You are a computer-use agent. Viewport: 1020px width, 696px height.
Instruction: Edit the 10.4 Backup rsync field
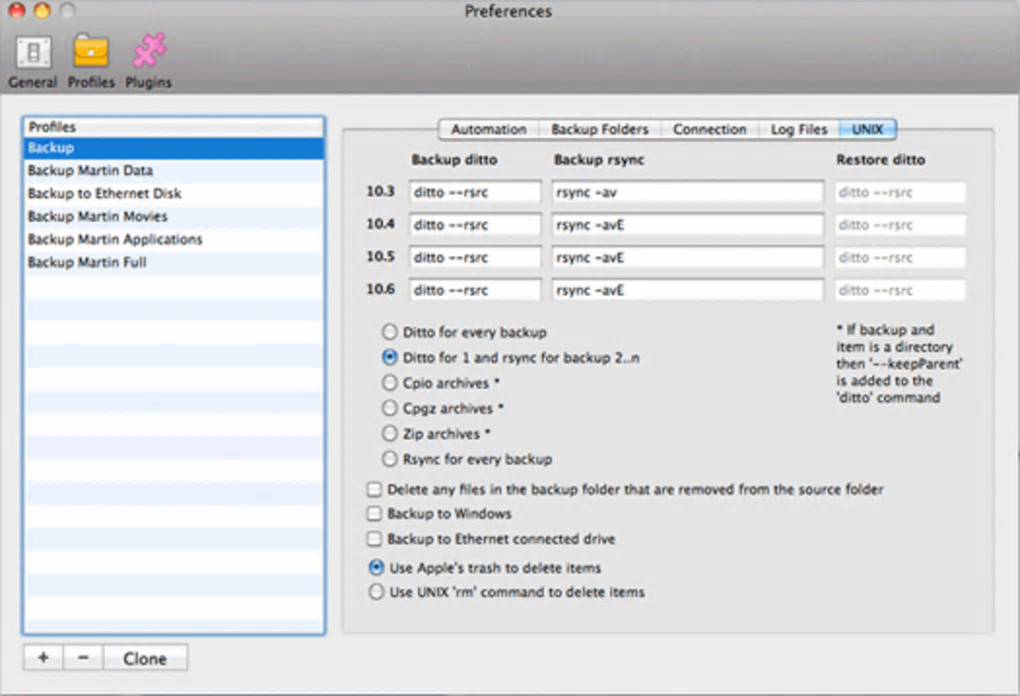click(688, 225)
